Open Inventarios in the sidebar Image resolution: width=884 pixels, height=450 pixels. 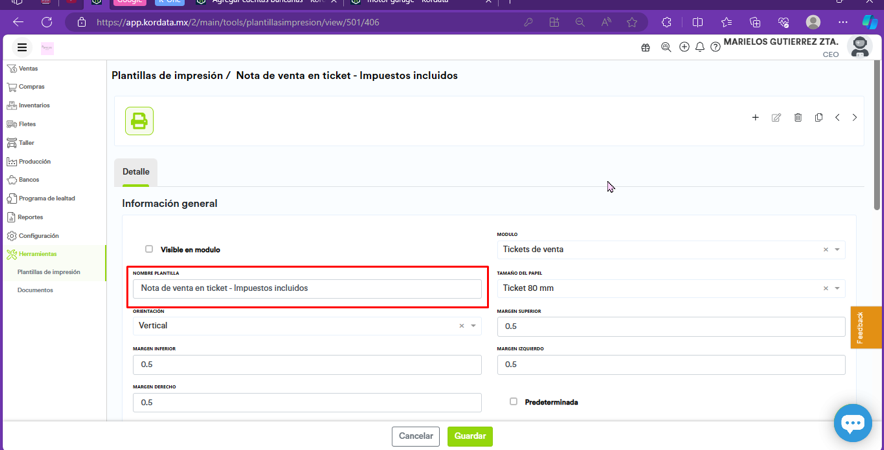34,105
